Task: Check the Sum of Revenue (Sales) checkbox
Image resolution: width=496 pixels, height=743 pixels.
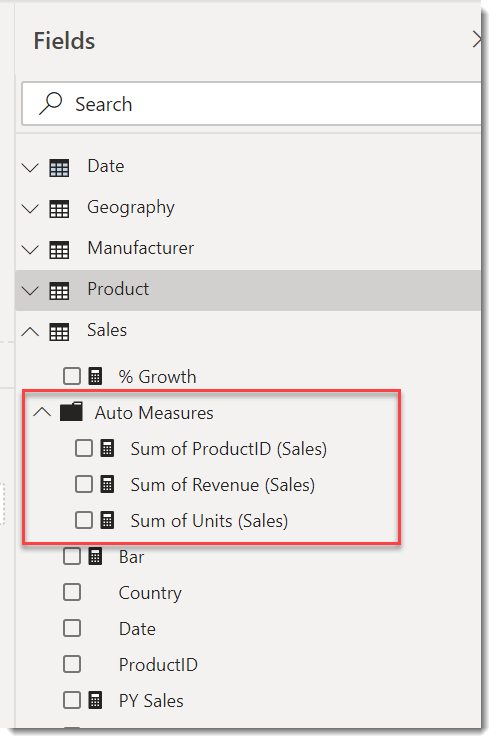Action: (84, 484)
